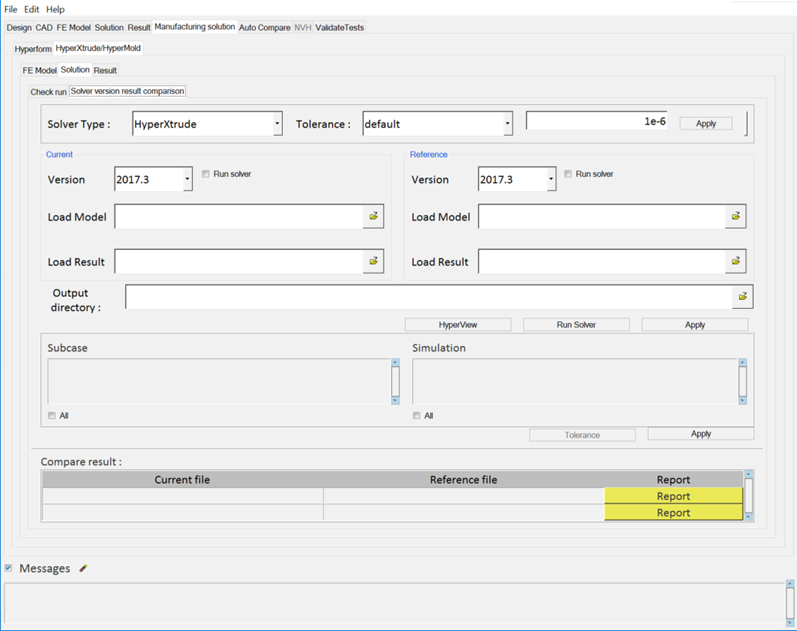This screenshot has height=631, width=797.
Task: Click the Reference Load Result folder browse icon
Action: [x=736, y=261]
